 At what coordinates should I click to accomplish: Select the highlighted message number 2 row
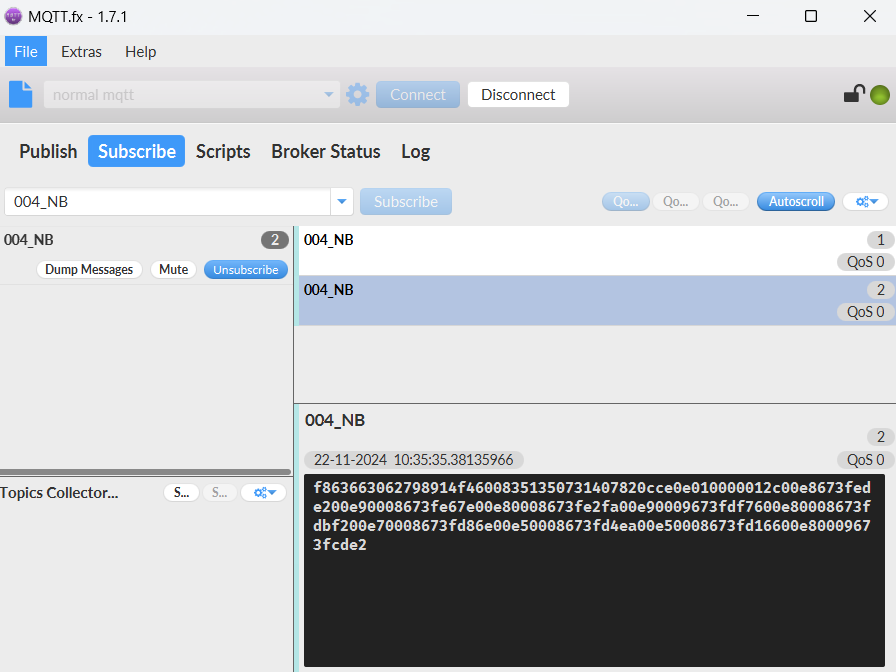pyautogui.click(x=597, y=301)
